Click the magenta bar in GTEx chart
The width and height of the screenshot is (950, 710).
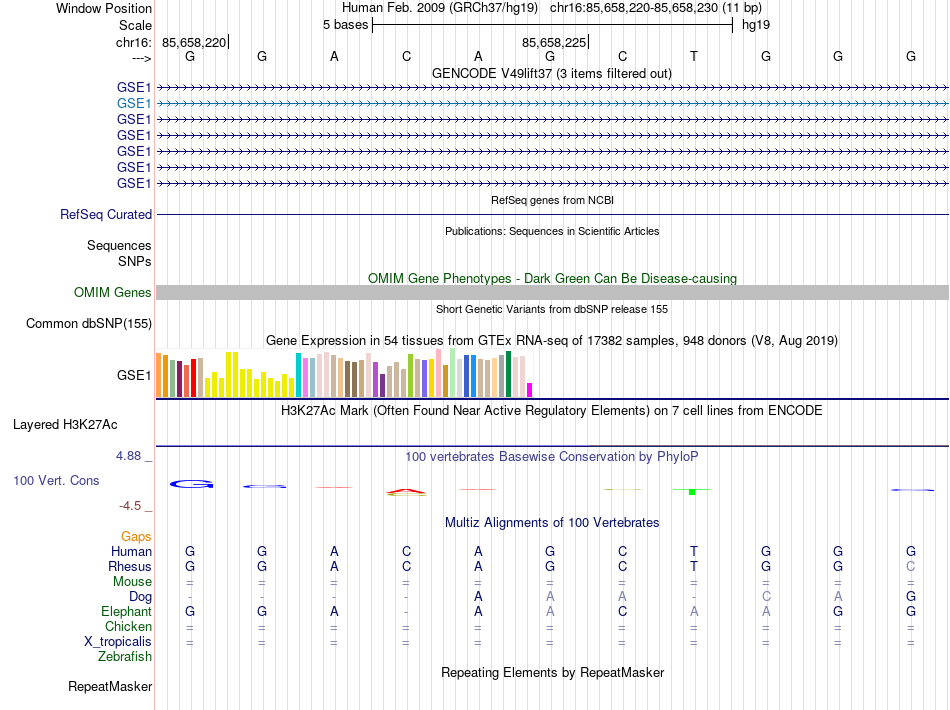[530, 390]
